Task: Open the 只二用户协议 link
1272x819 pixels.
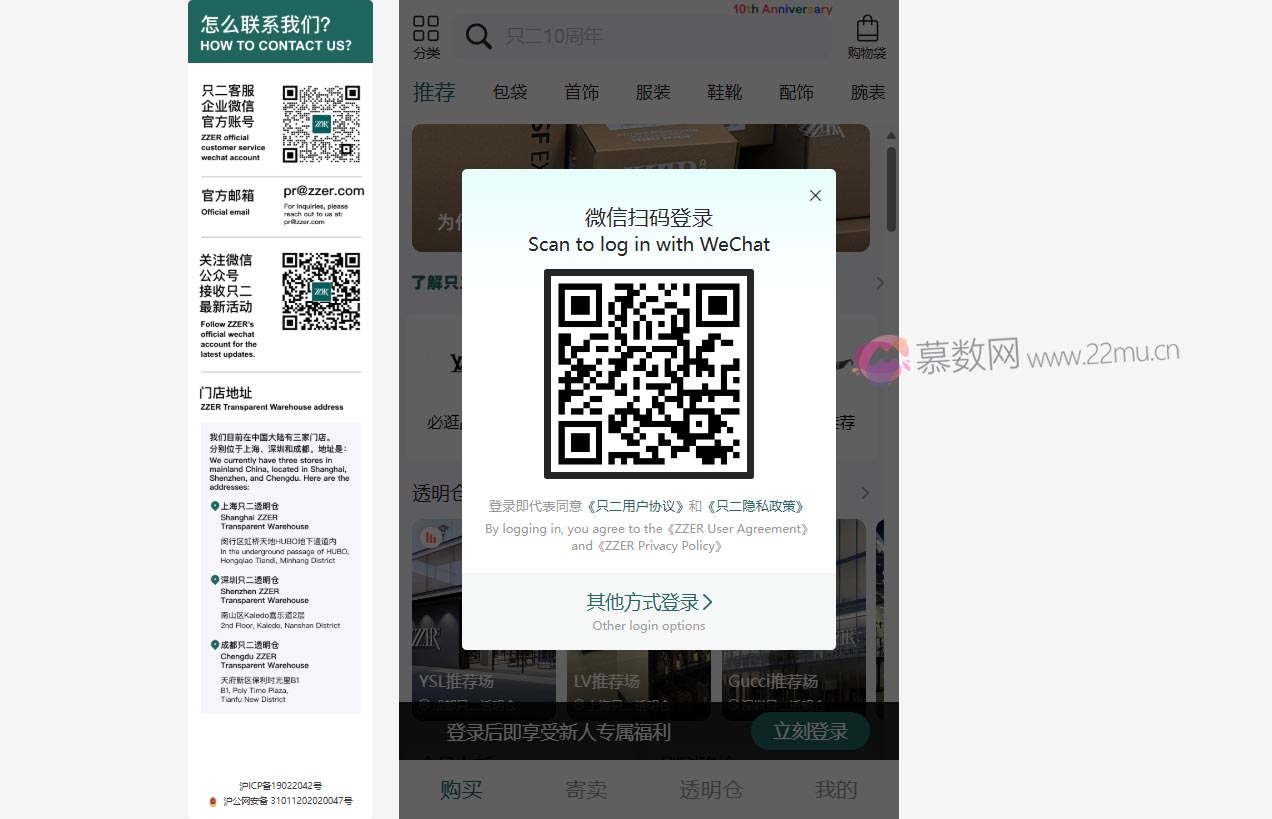Action: click(635, 506)
